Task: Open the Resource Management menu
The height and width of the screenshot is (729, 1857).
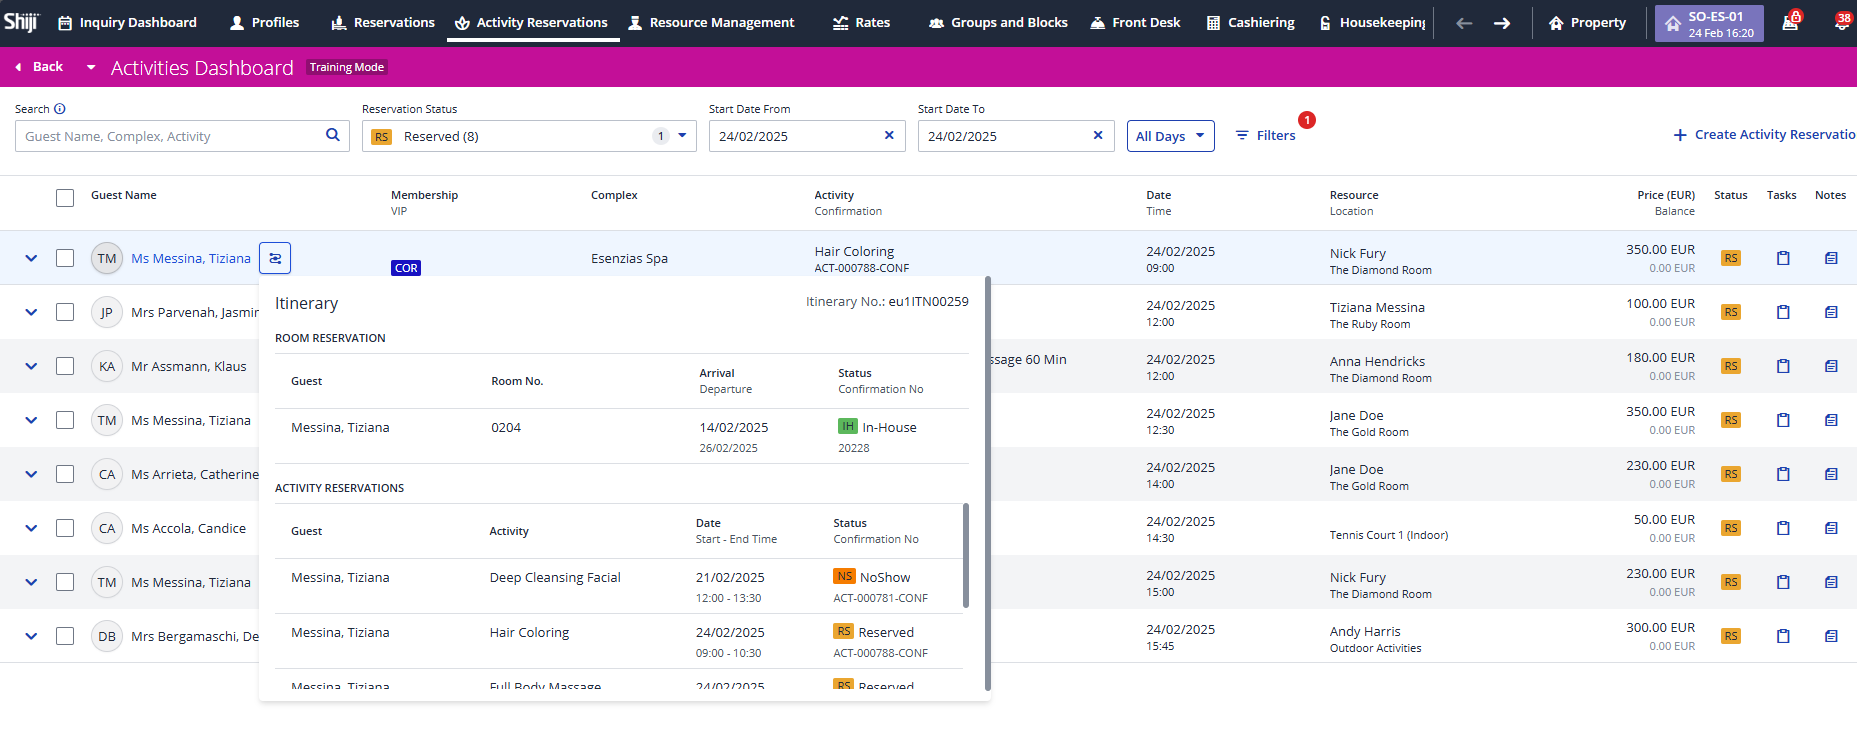Action: (710, 23)
